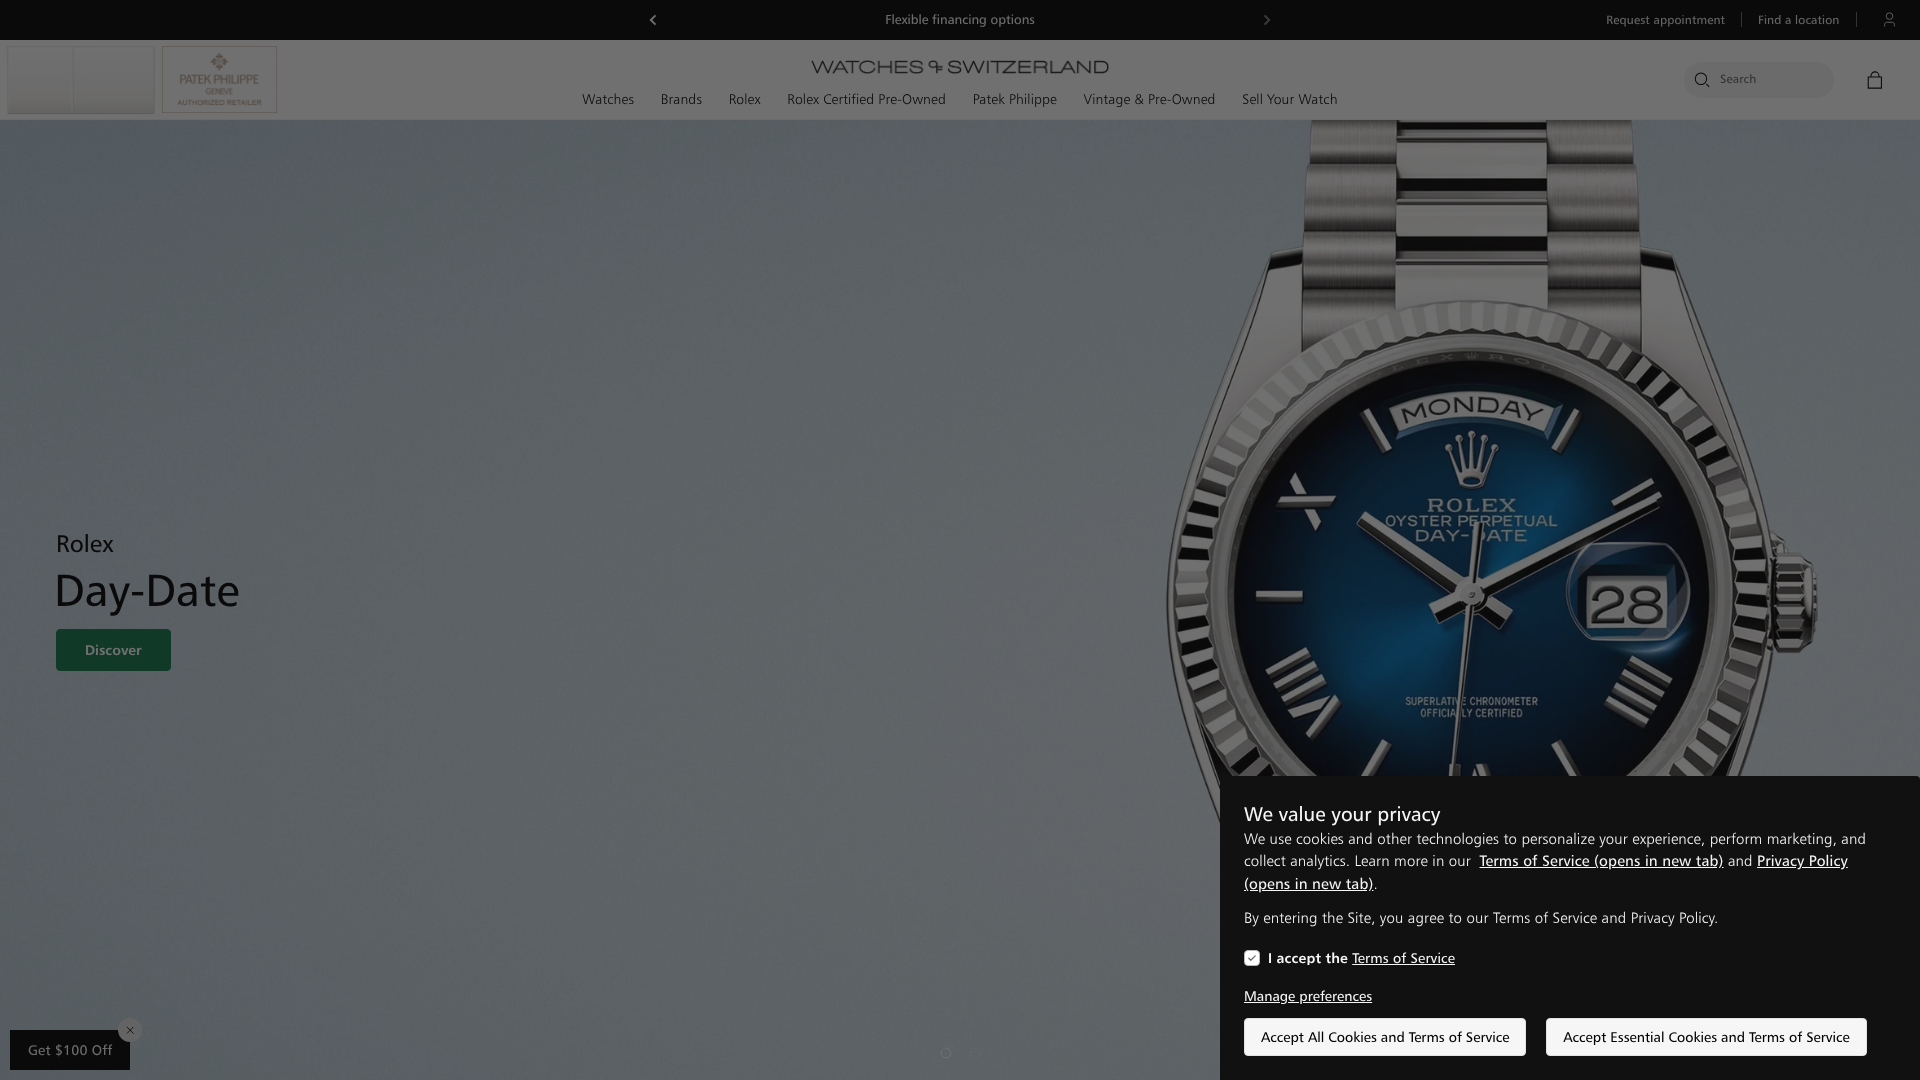
Task: Accept All Cookies and Terms of Service
Action: 1384,1037
